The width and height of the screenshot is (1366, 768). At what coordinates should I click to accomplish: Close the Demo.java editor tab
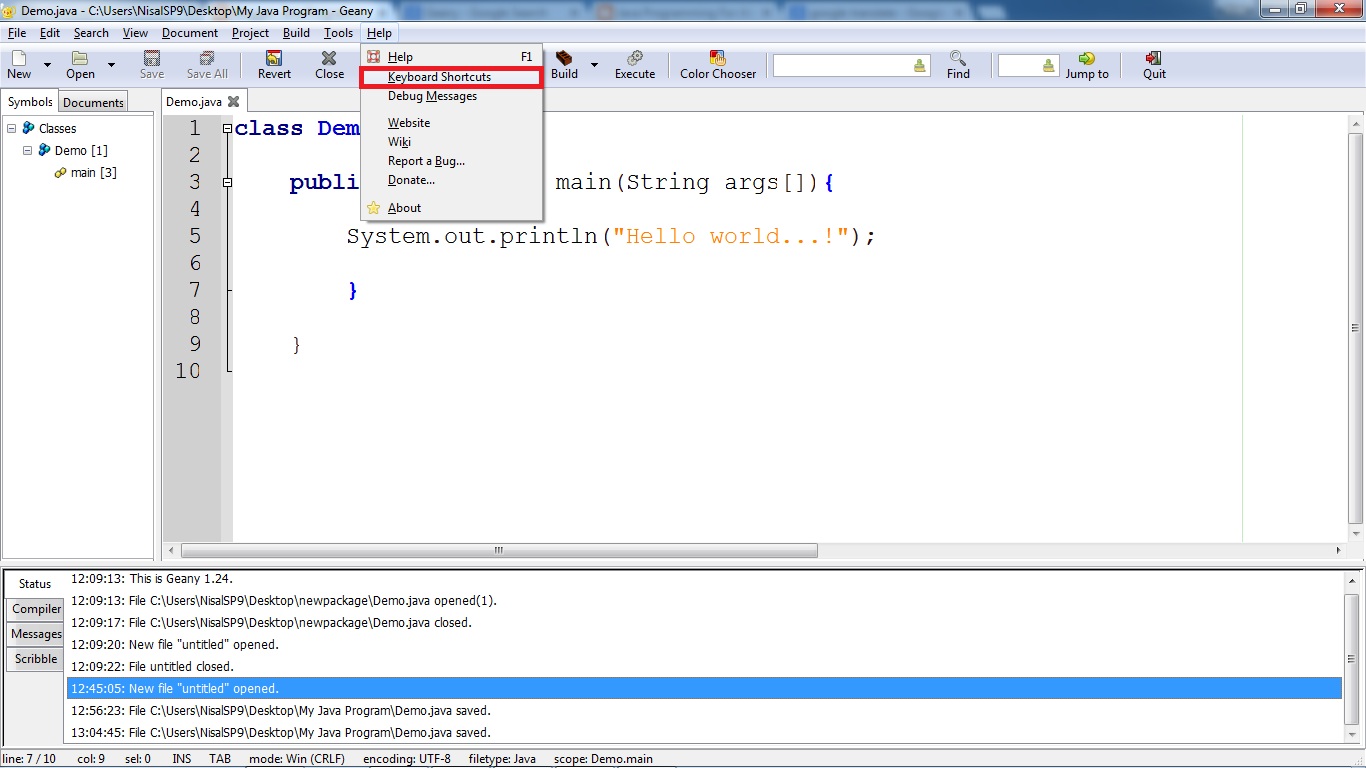point(235,101)
